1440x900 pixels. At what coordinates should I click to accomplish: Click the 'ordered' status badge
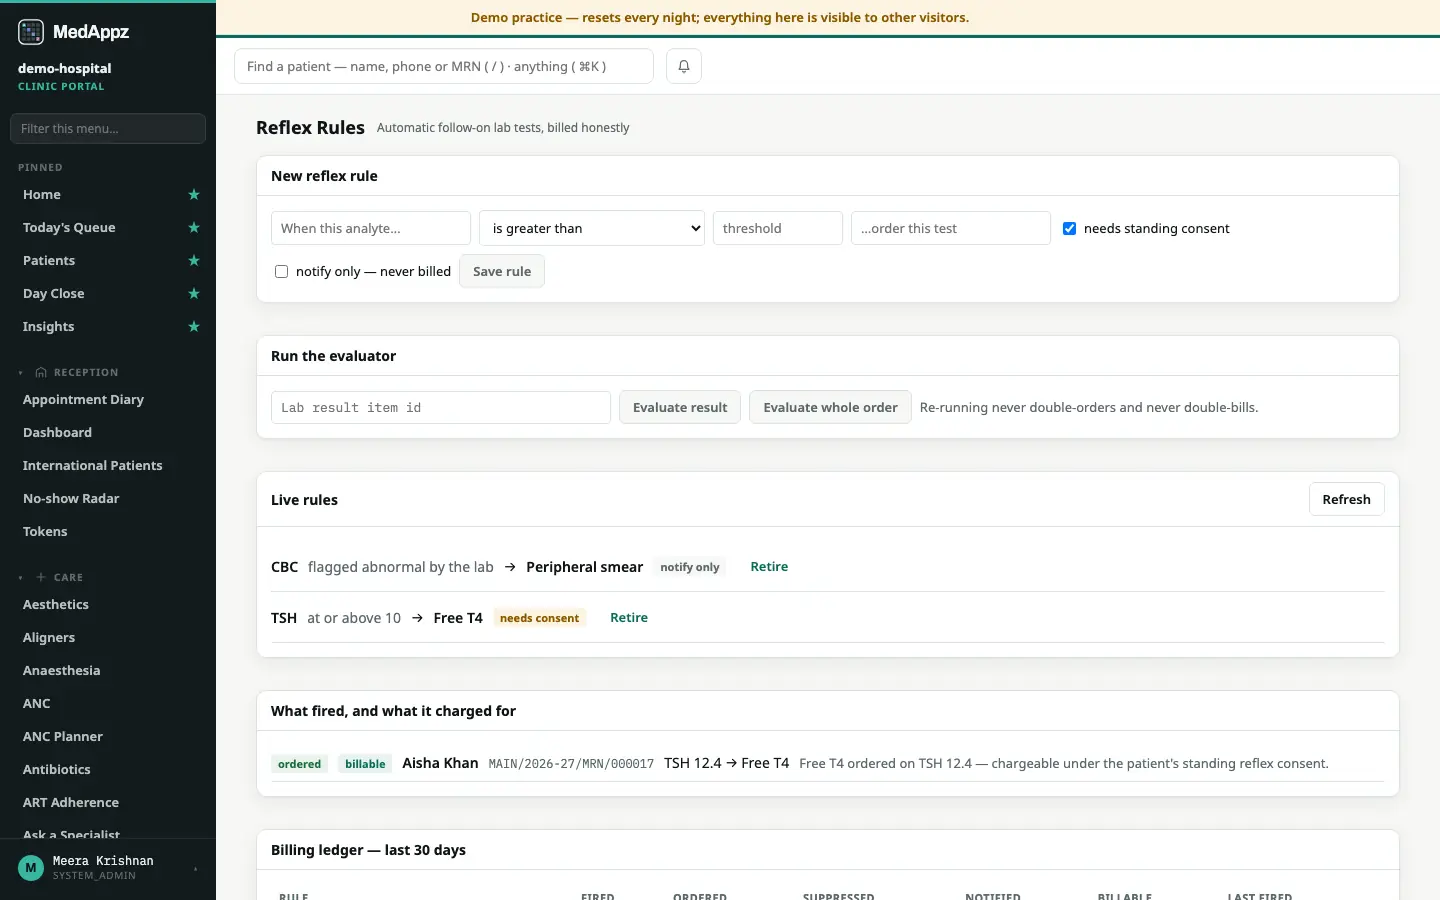tap(300, 764)
